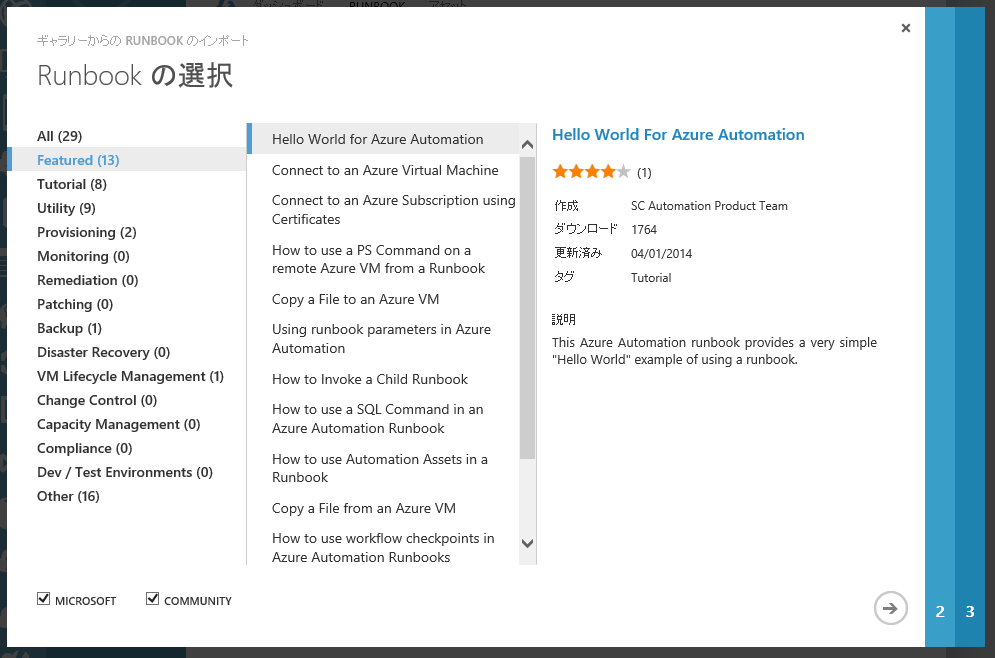The height and width of the screenshot is (658, 995).
Task: Jump to wizard step 2
Action: point(940,611)
